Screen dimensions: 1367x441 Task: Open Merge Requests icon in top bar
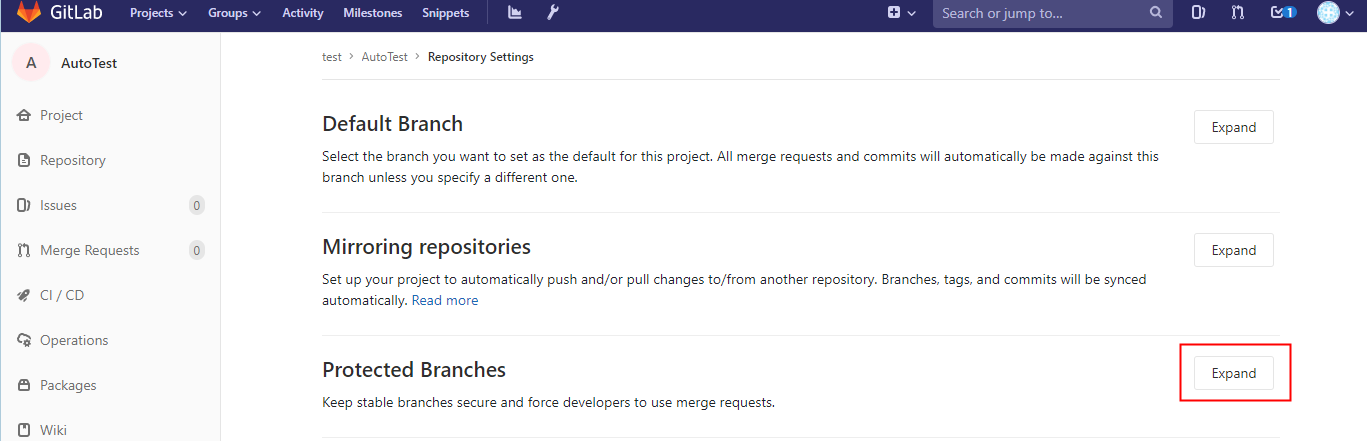[1237, 13]
